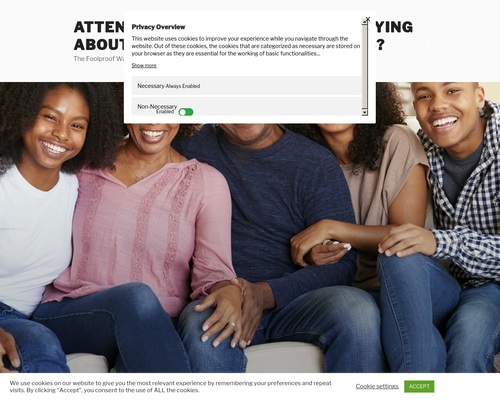
Task: Click the scrollbar down arrow in dialog
Action: click(x=365, y=113)
